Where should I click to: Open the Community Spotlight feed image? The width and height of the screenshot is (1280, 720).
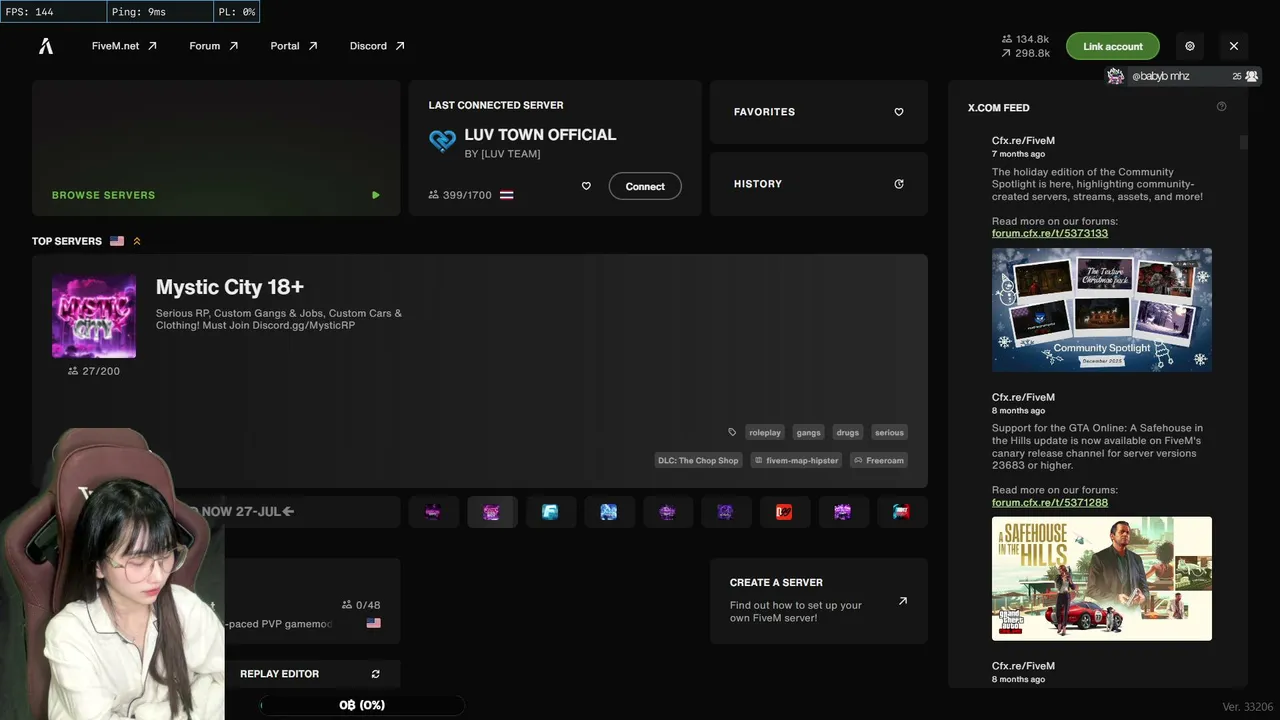(1102, 310)
